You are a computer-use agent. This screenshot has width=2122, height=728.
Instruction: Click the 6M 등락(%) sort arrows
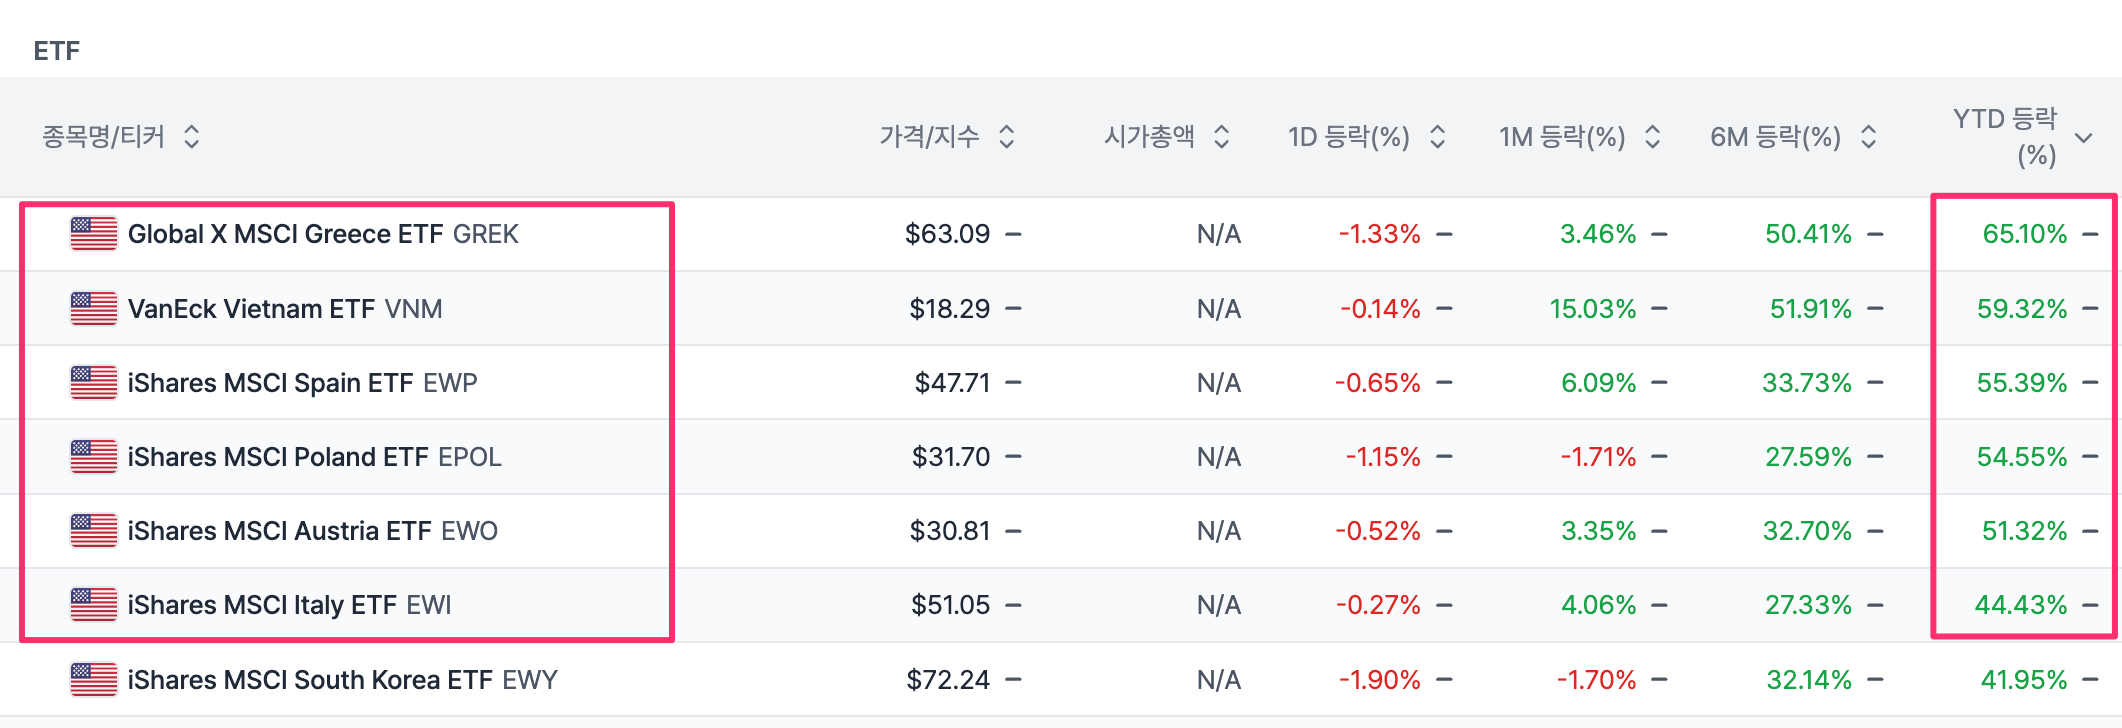click(x=1868, y=137)
